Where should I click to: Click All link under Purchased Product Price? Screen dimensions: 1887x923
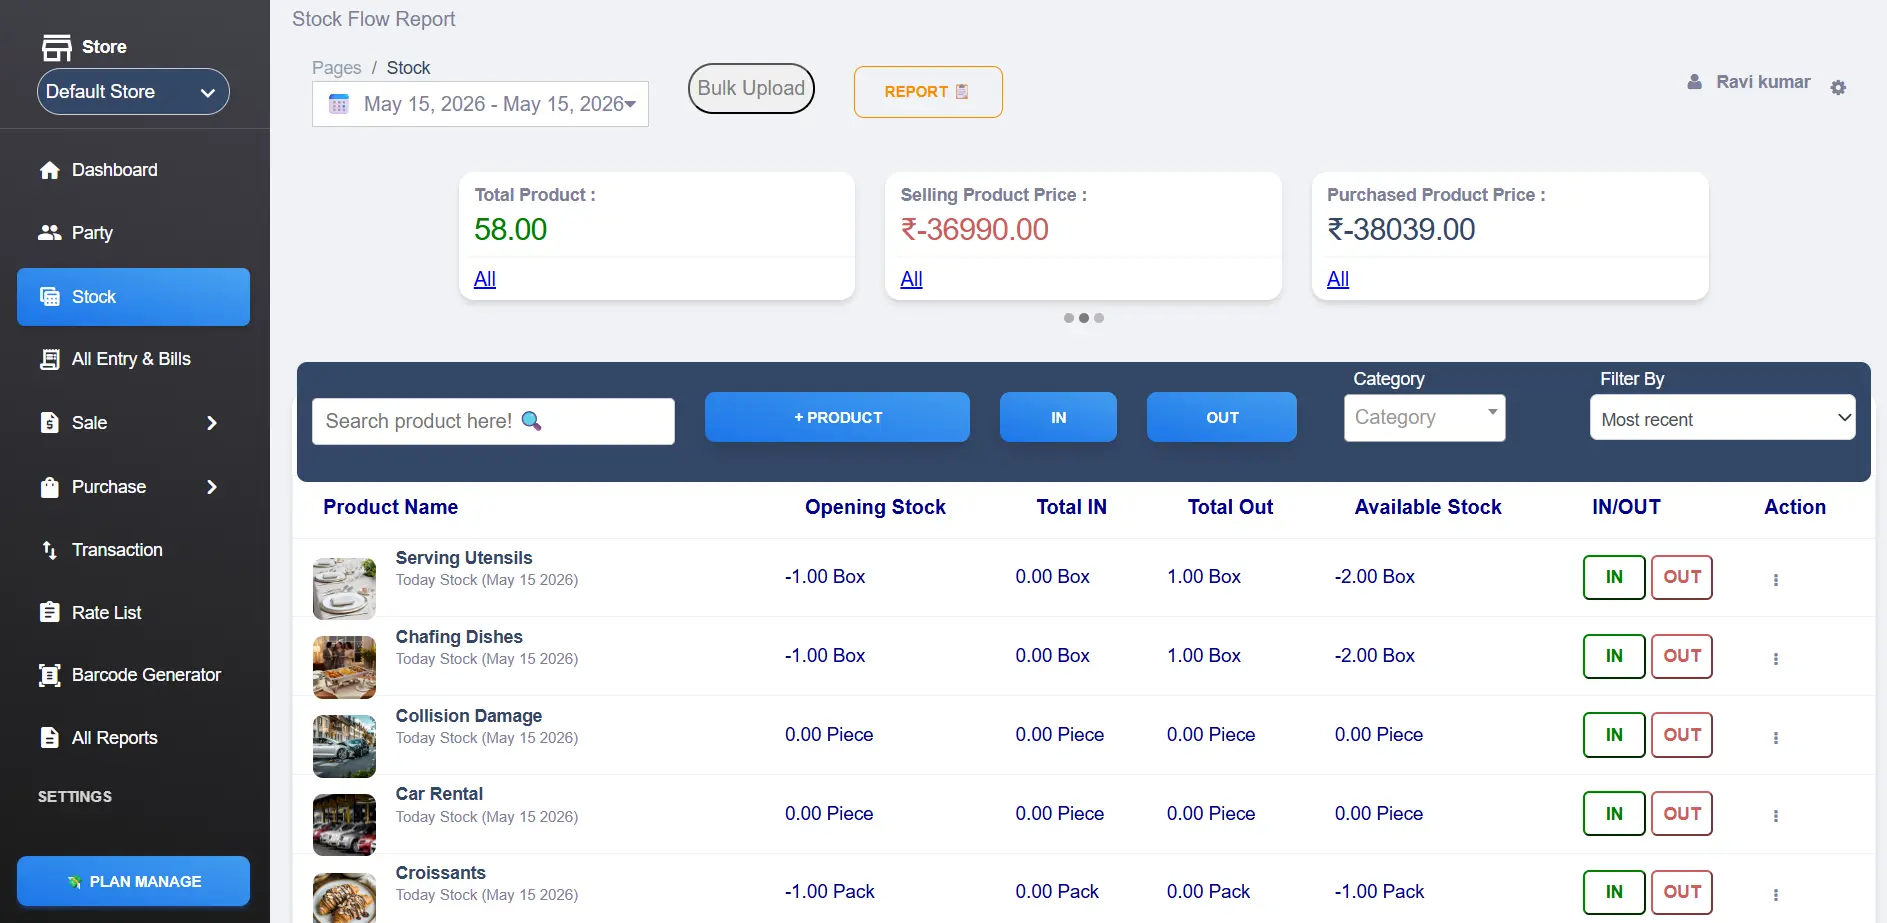[x=1338, y=279]
